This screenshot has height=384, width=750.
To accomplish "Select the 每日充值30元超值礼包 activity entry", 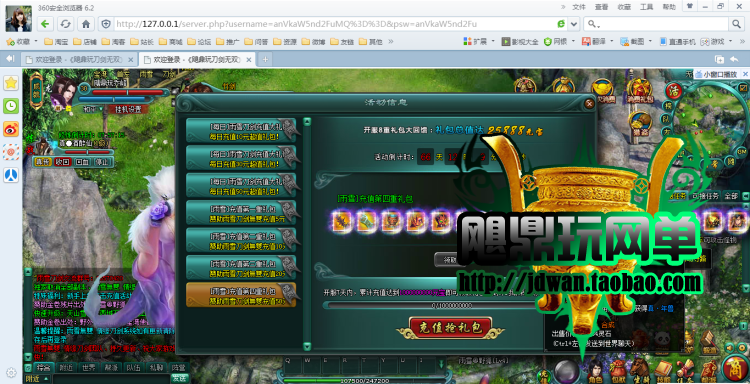I will coord(241,158).
